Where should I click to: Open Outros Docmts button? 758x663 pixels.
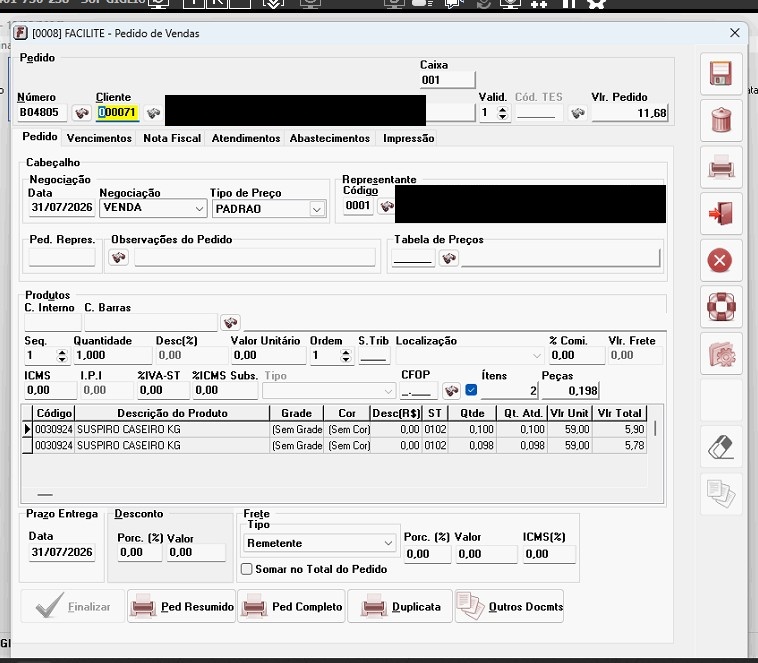pos(510,606)
